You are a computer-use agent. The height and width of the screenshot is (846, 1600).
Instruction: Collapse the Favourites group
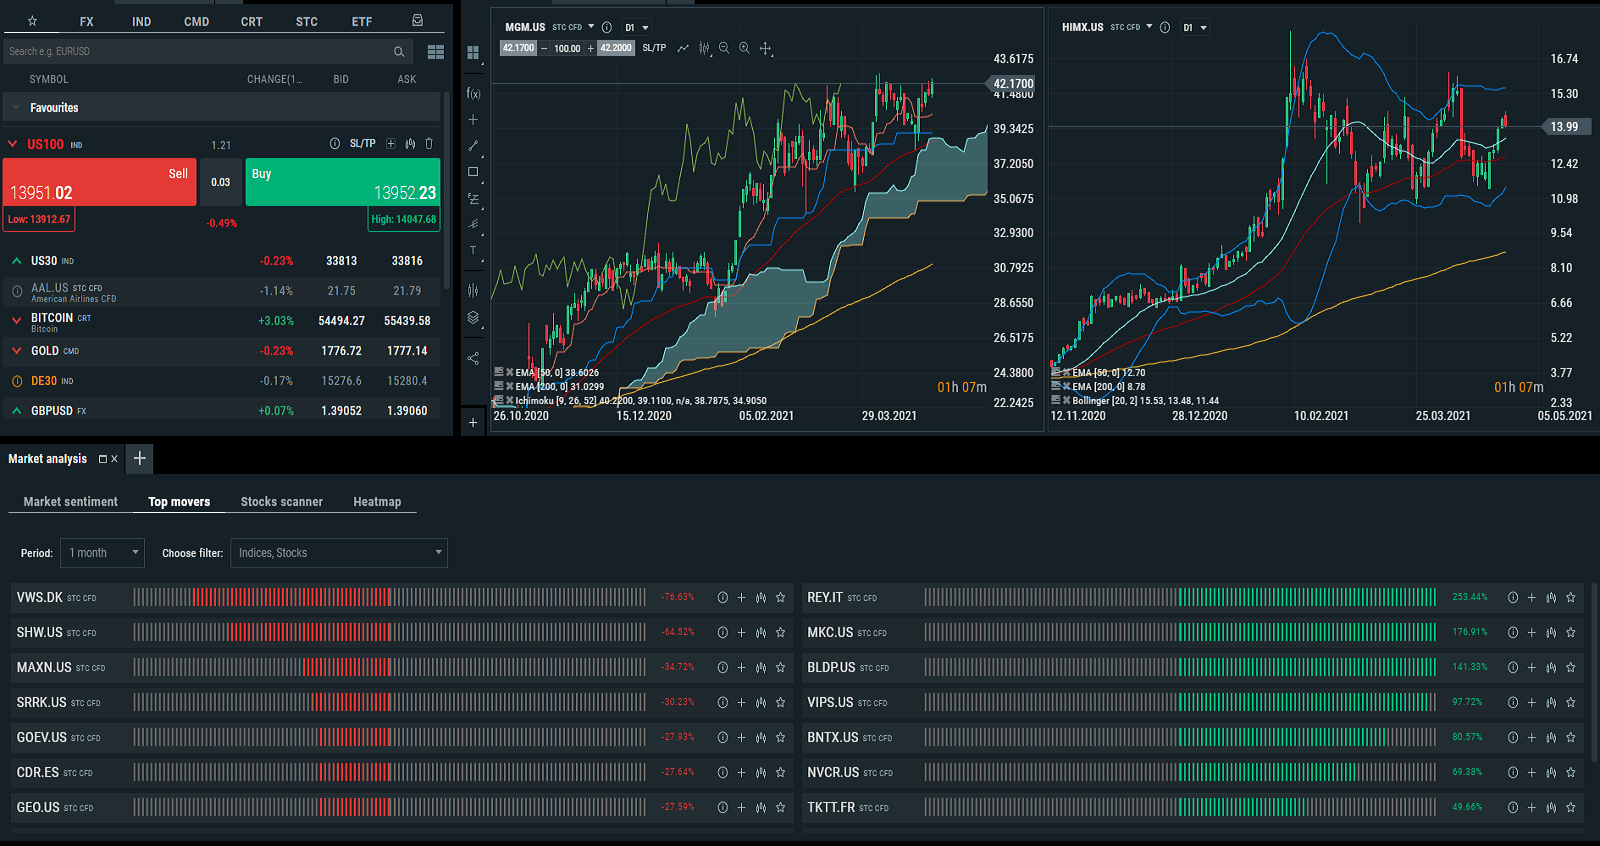[x=16, y=107]
